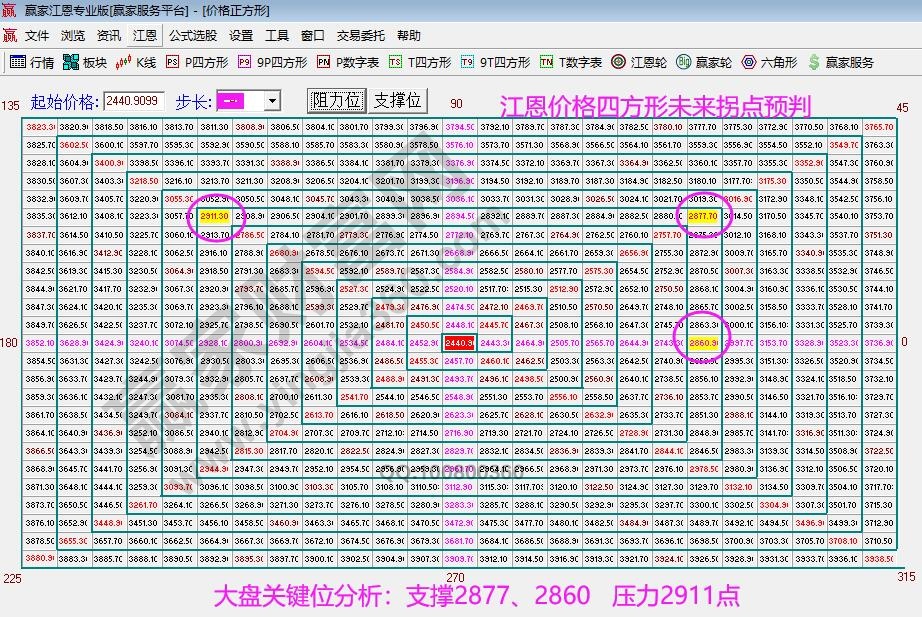Toggle the 支撑位 support level display
This screenshot has height=617, width=922.
398,100
